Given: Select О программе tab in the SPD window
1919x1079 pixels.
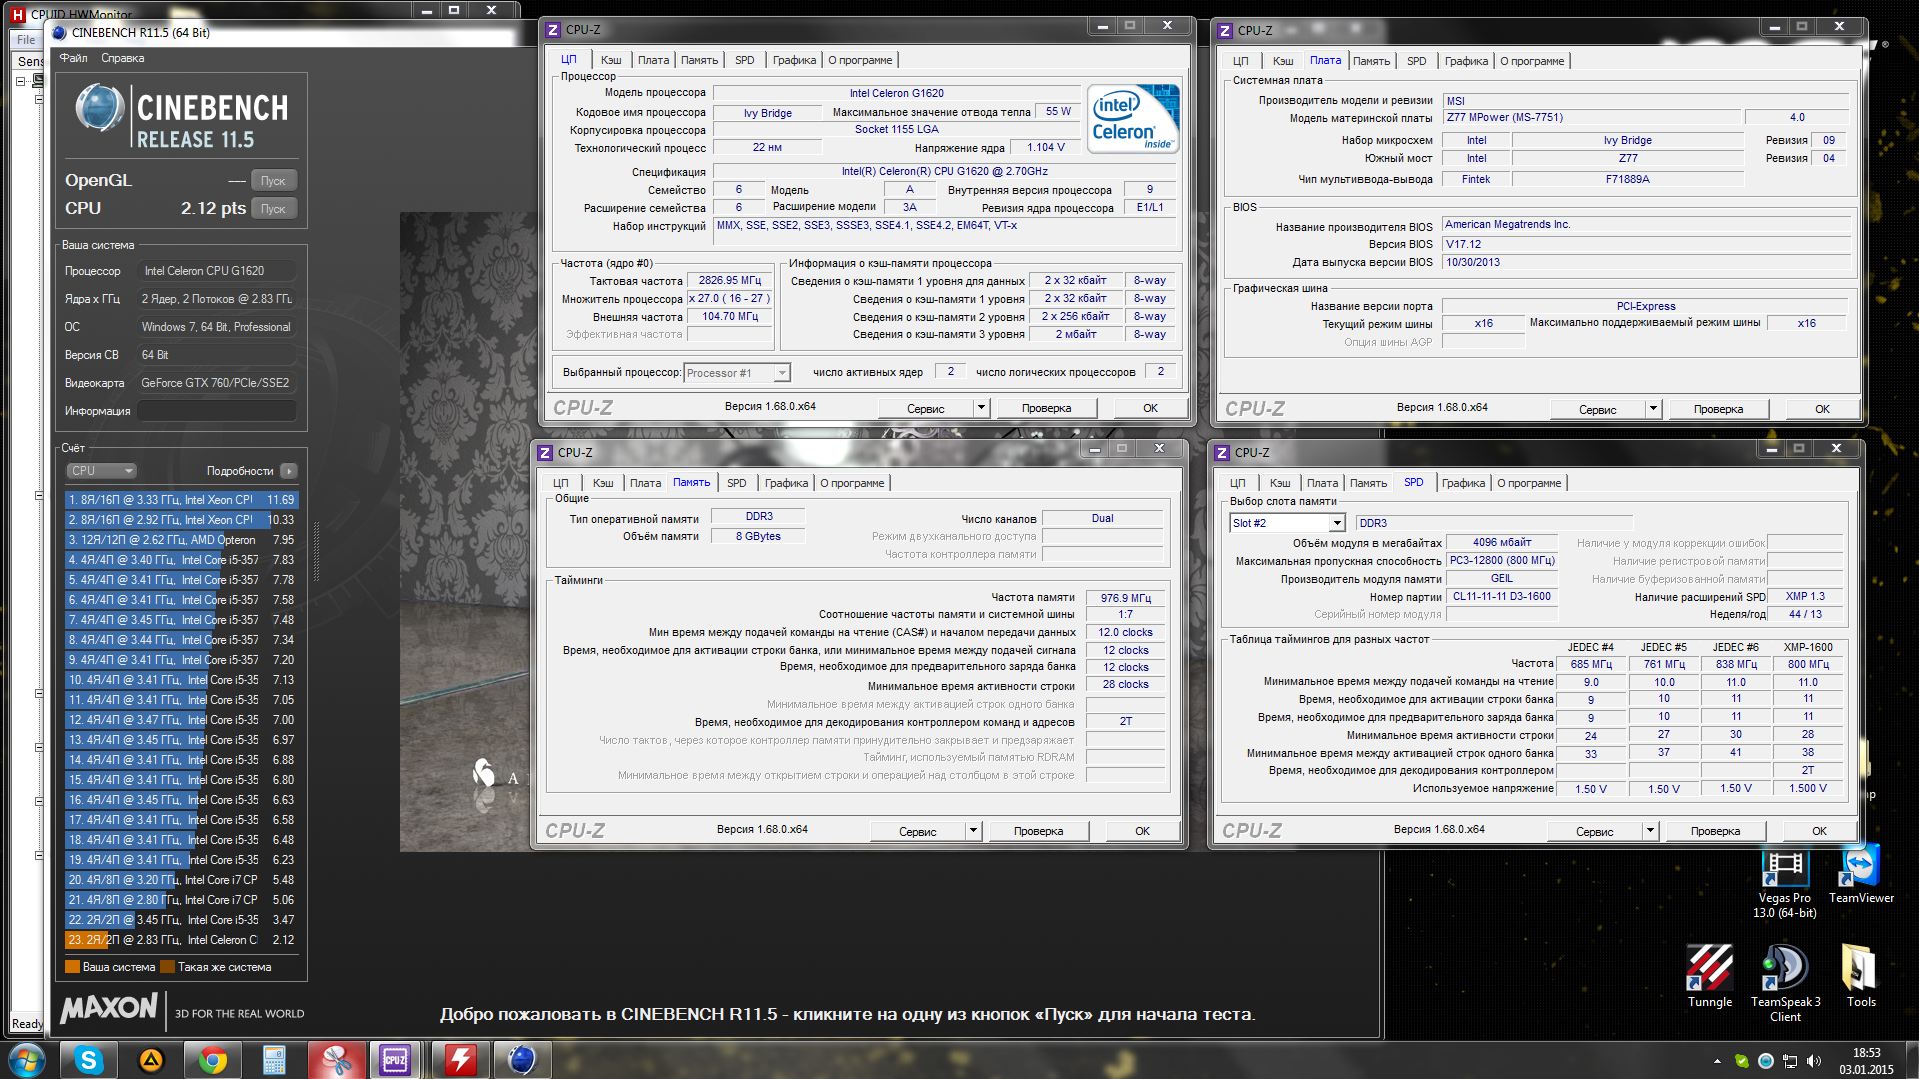Looking at the screenshot, I should [1529, 483].
